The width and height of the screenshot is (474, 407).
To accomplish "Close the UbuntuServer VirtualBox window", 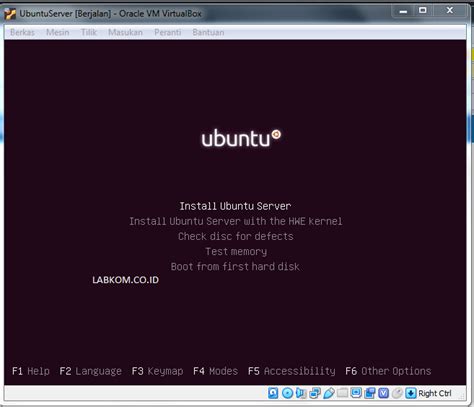I will click(x=450, y=11).
